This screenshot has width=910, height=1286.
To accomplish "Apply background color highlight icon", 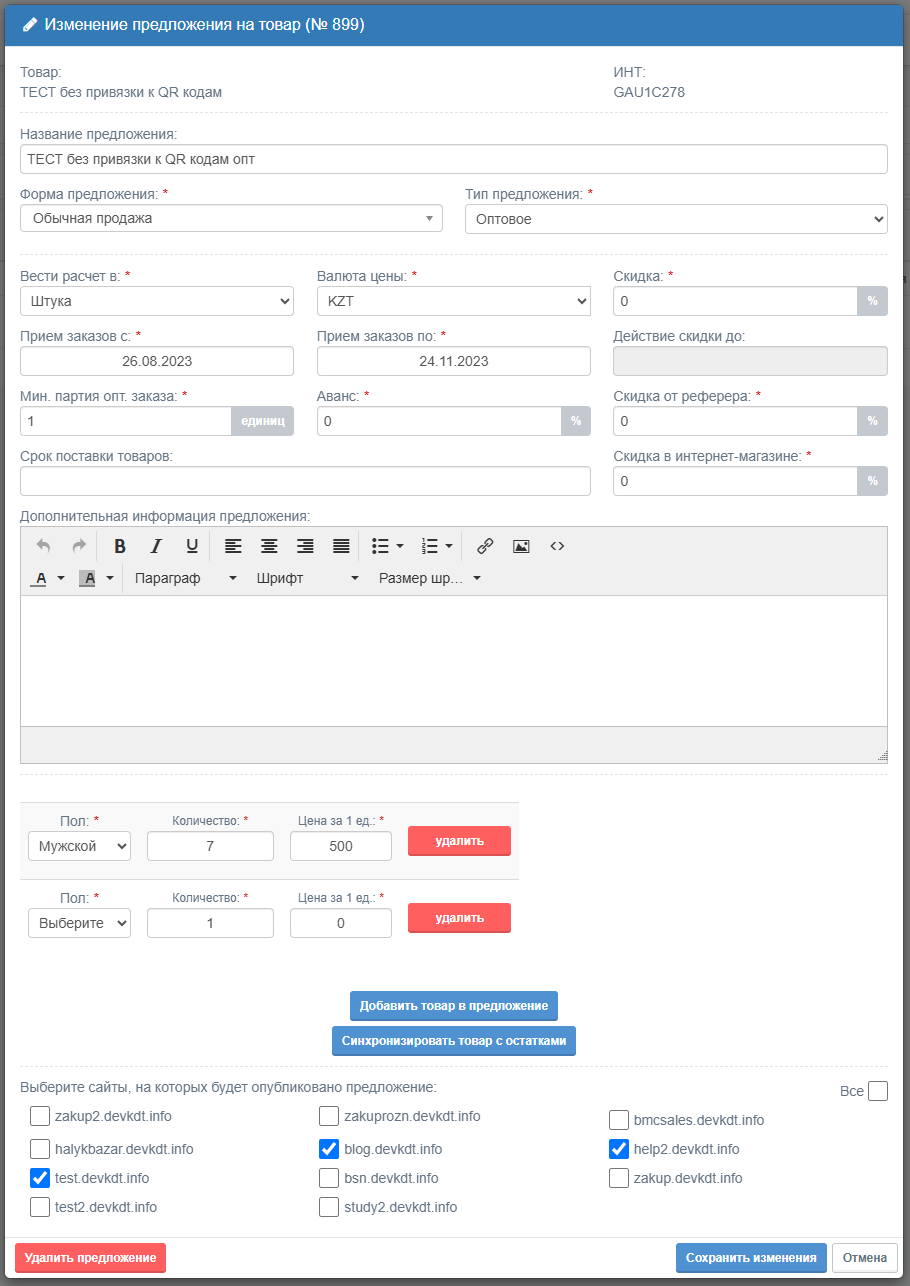I will click(x=88, y=578).
